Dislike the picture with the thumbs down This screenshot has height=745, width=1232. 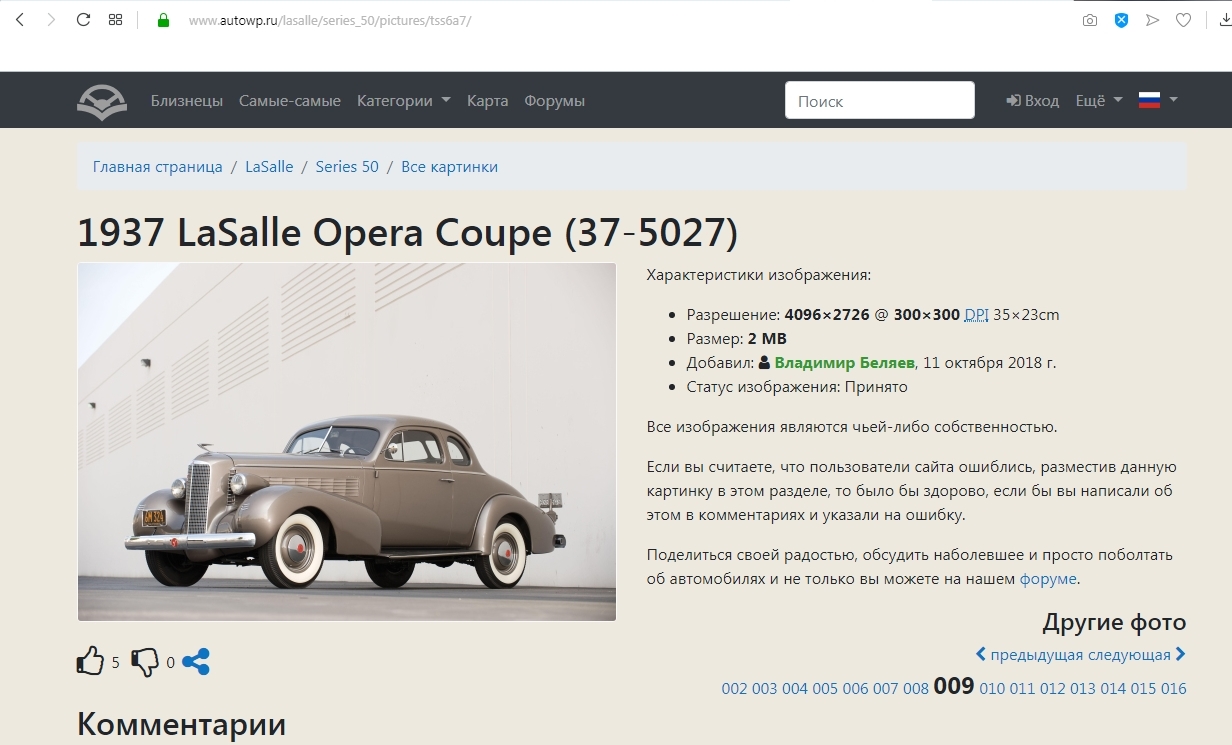click(x=145, y=662)
